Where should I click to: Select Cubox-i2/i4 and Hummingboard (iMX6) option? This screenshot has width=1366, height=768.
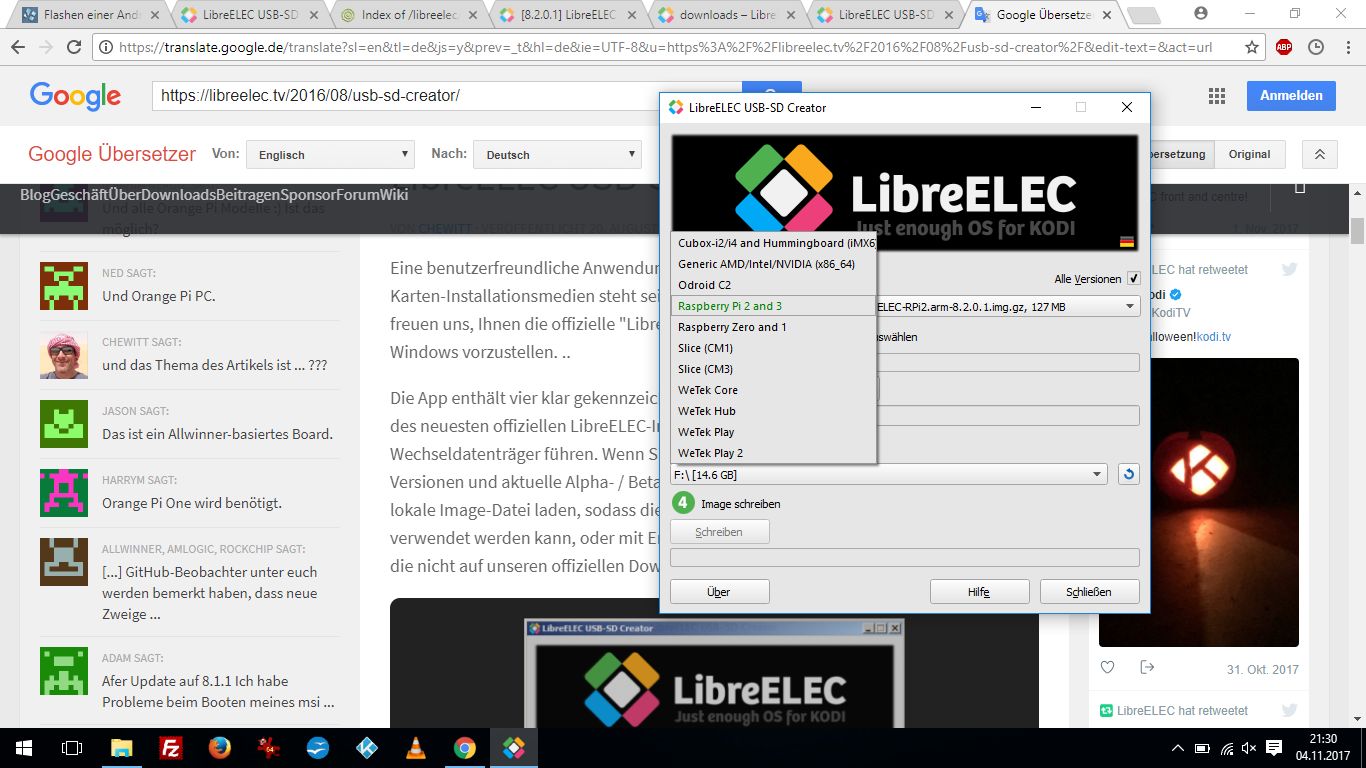(774, 243)
